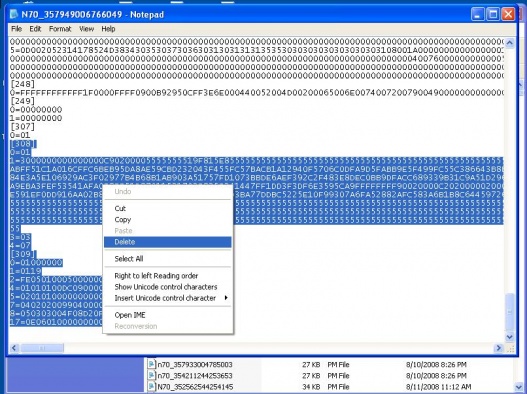Select file N70_352562544254145 in Explorer window
The width and height of the screenshot is (527, 394).
(x=195, y=387)
